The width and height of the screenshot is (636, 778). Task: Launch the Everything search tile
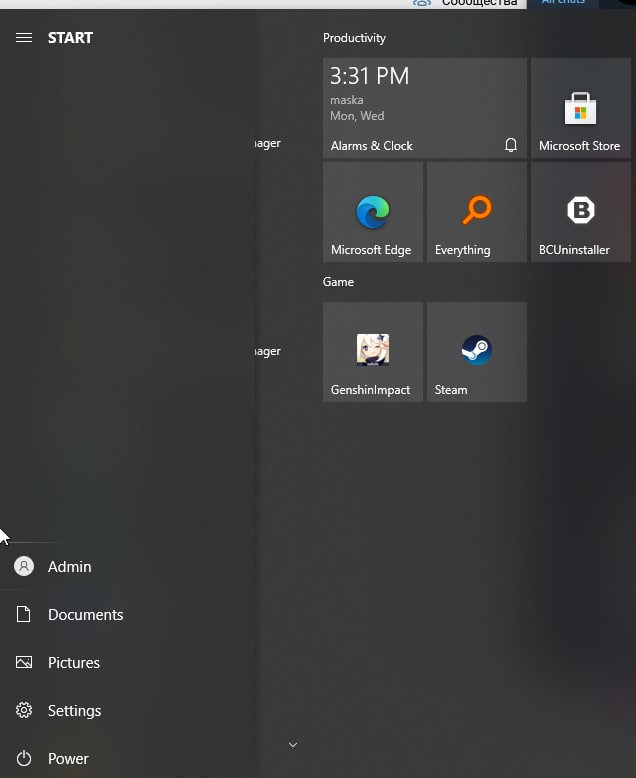[477, 212]
